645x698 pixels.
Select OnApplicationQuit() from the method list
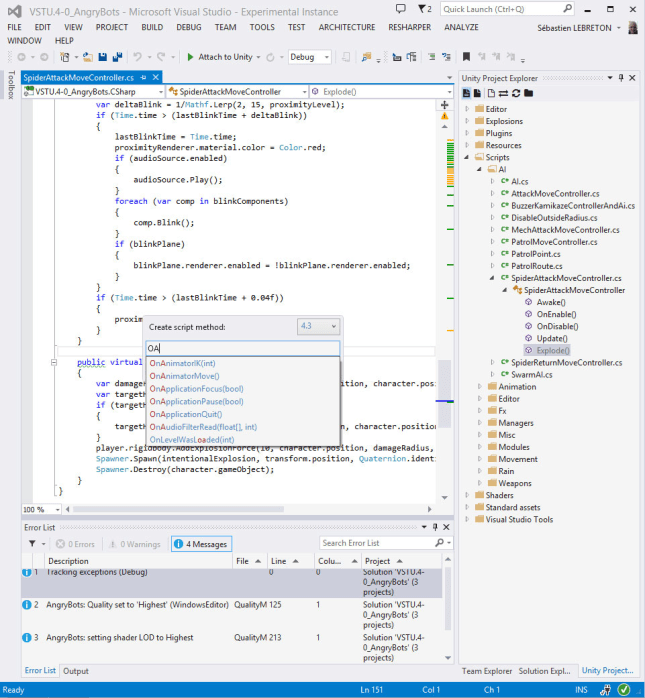pos(184,414)
